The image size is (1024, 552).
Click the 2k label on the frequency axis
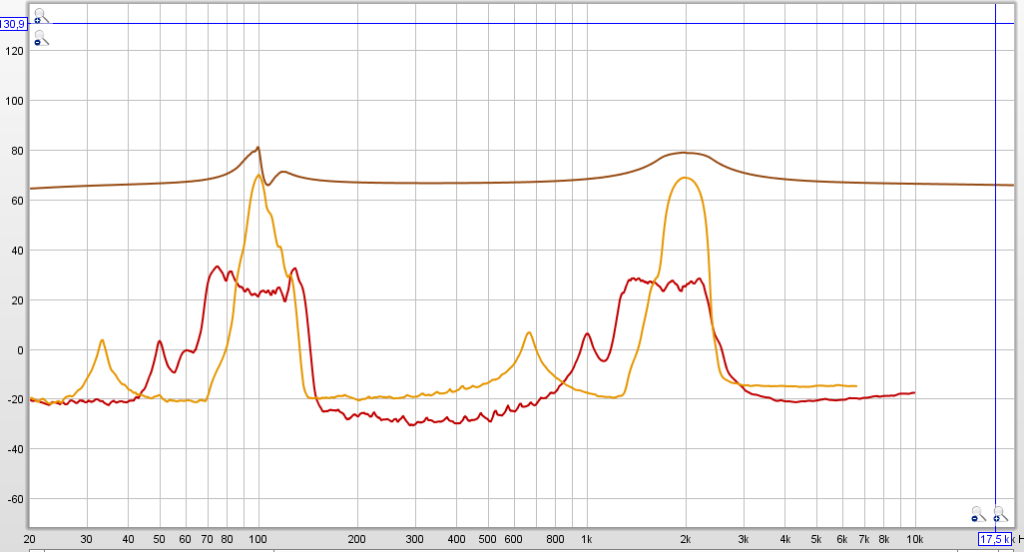[x=686, y=539]
